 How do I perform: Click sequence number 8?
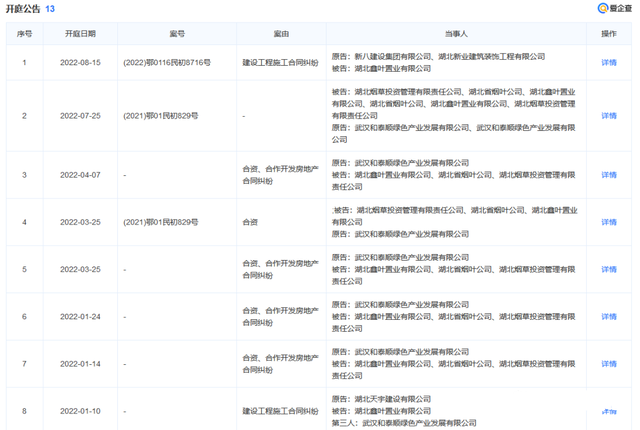point(24,411)
